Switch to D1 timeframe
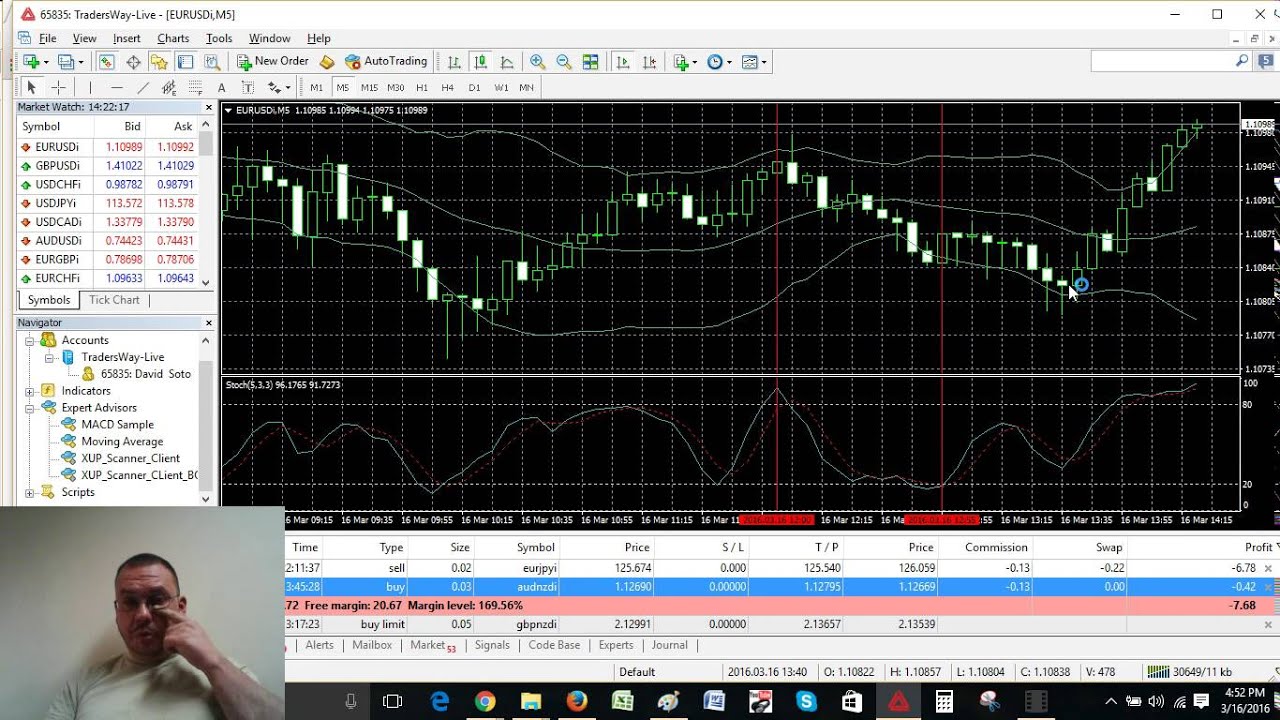Screen dimensions: 1280x720 tap(474, 87)
